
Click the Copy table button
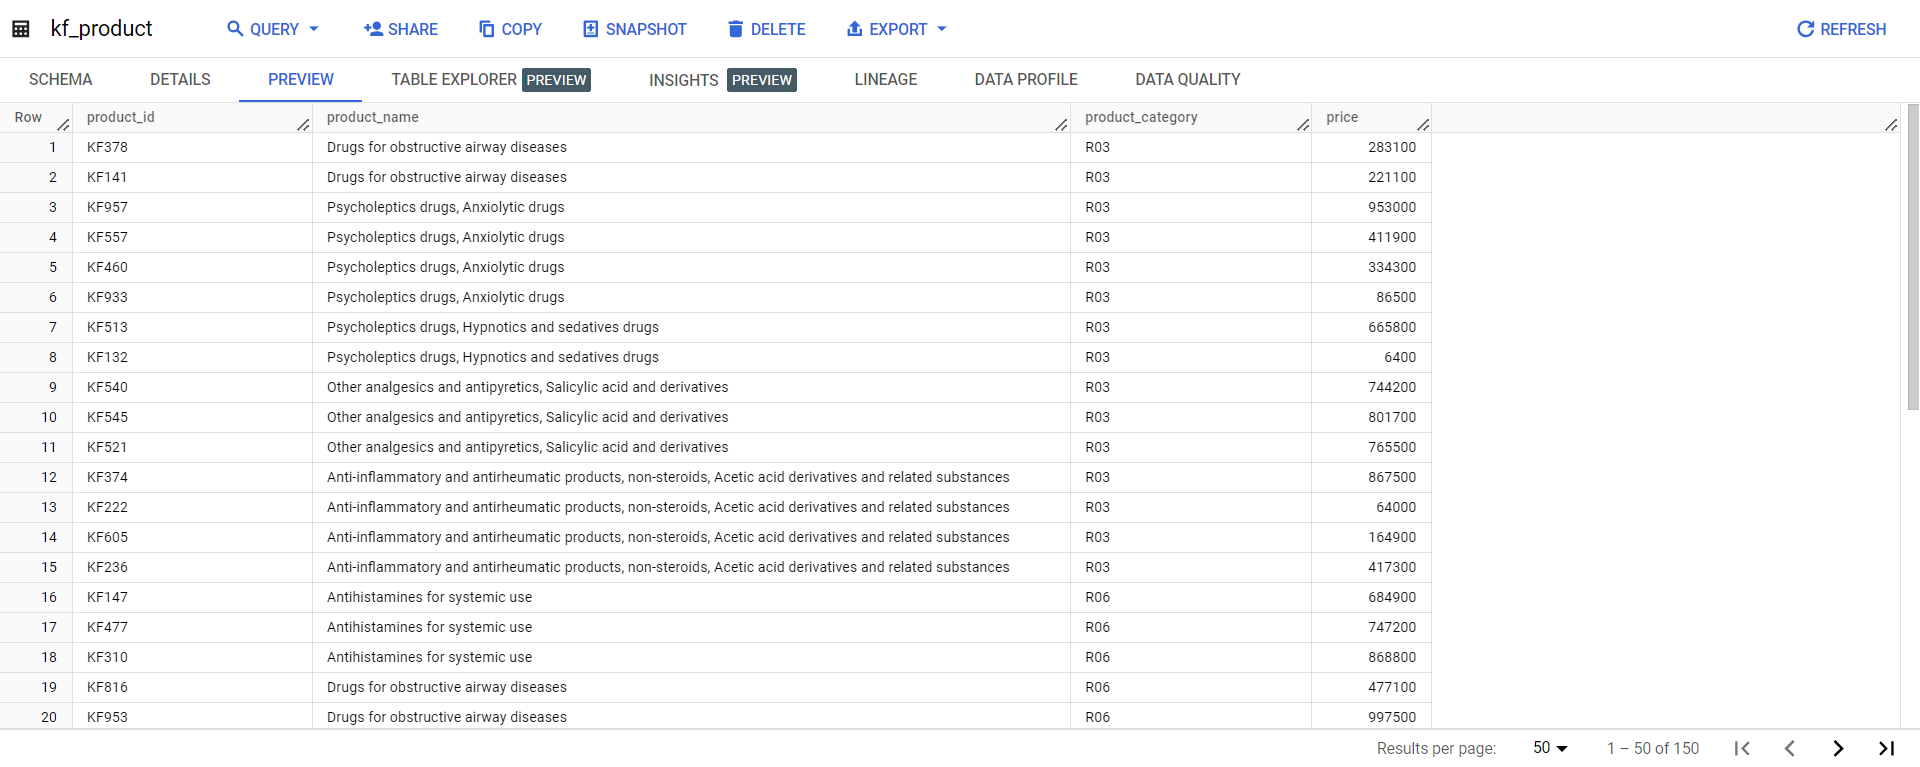(x=510, y=29)
